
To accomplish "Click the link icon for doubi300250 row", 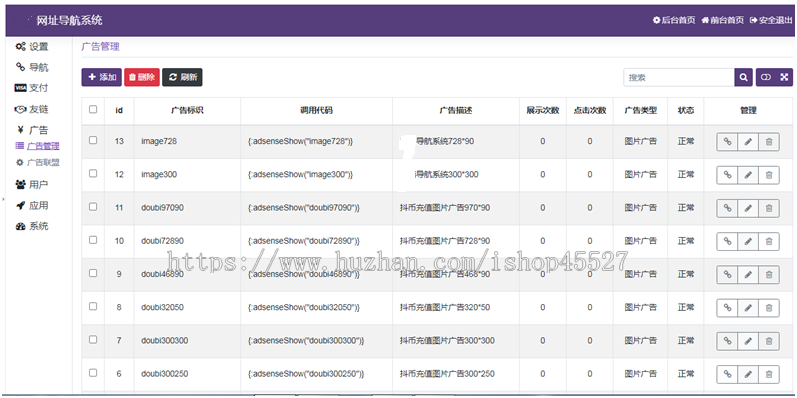I will (x=727, y=374).
